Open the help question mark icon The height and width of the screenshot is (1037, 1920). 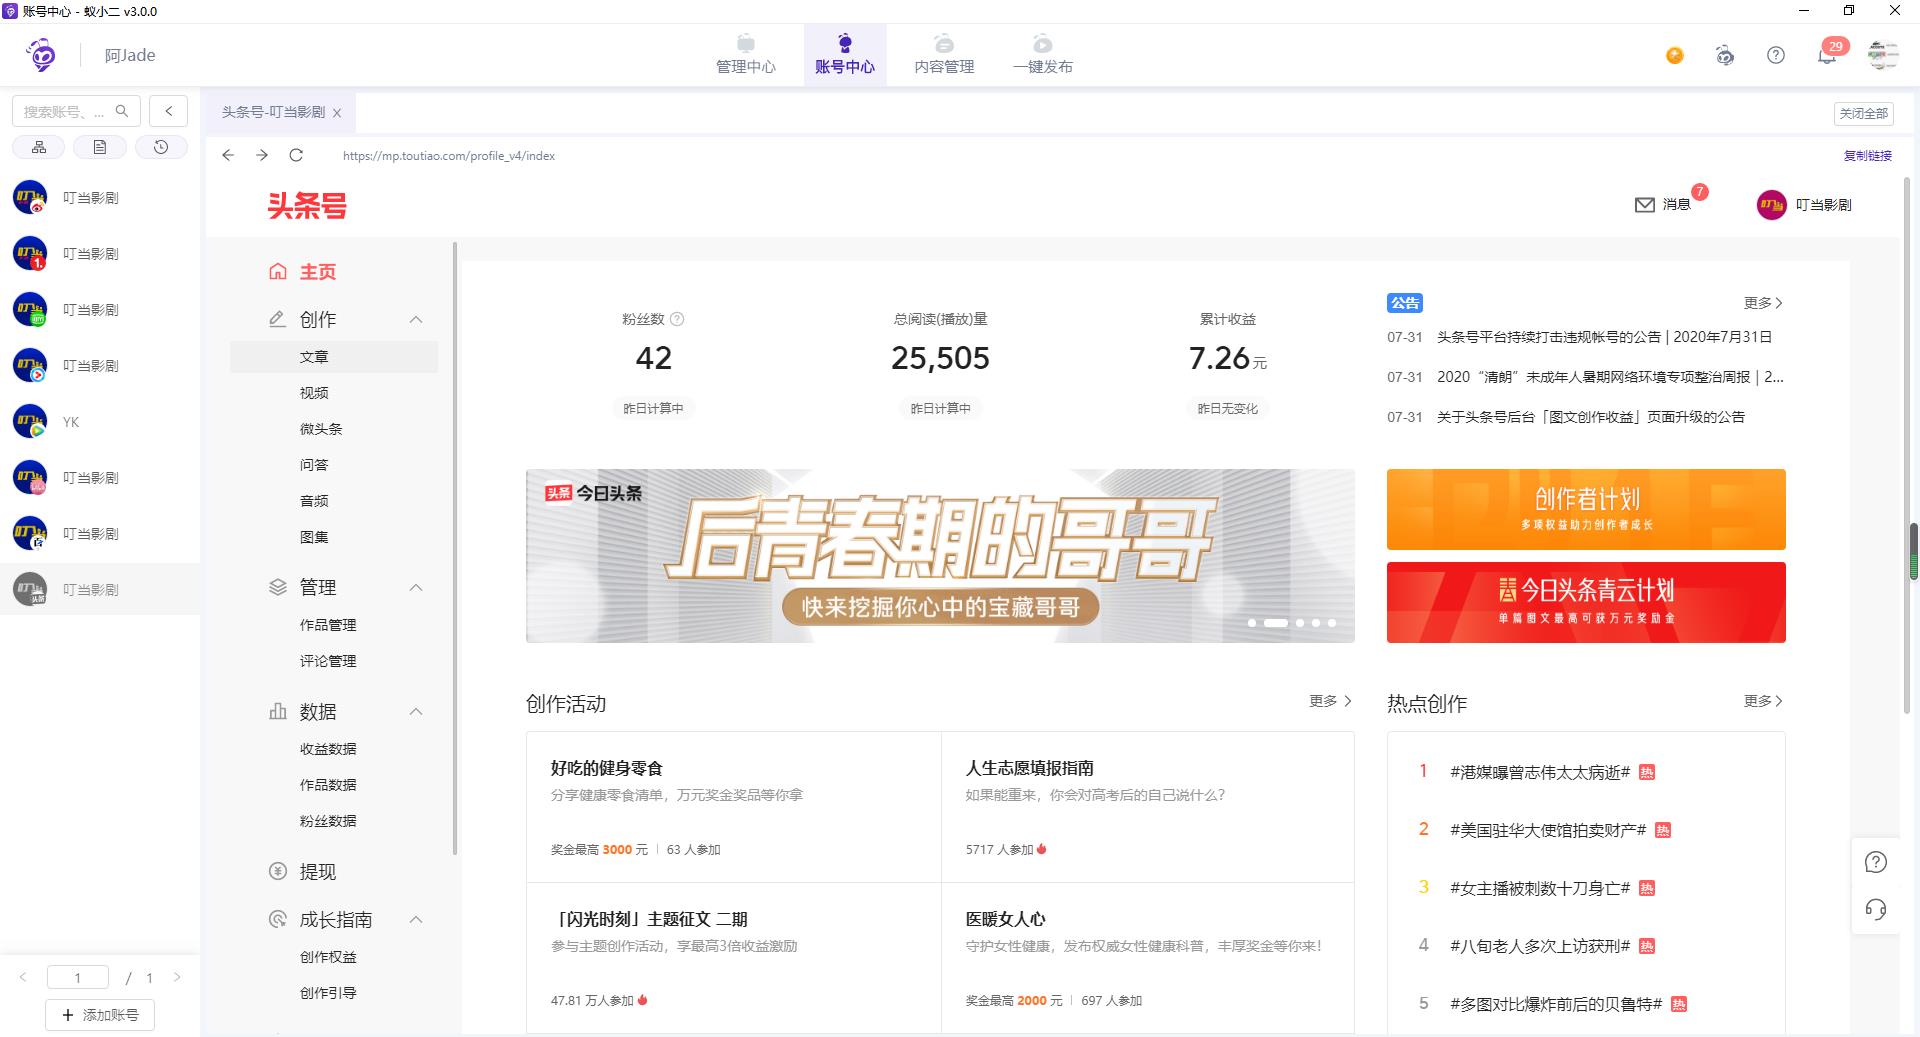[x=1776, y=55]
